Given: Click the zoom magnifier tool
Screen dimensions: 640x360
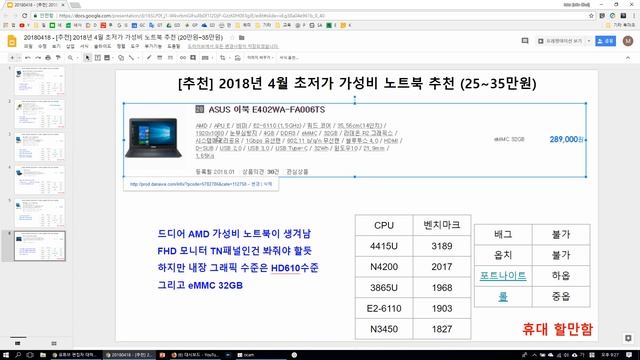Looking at the screenshot, I should click(70, 58).
